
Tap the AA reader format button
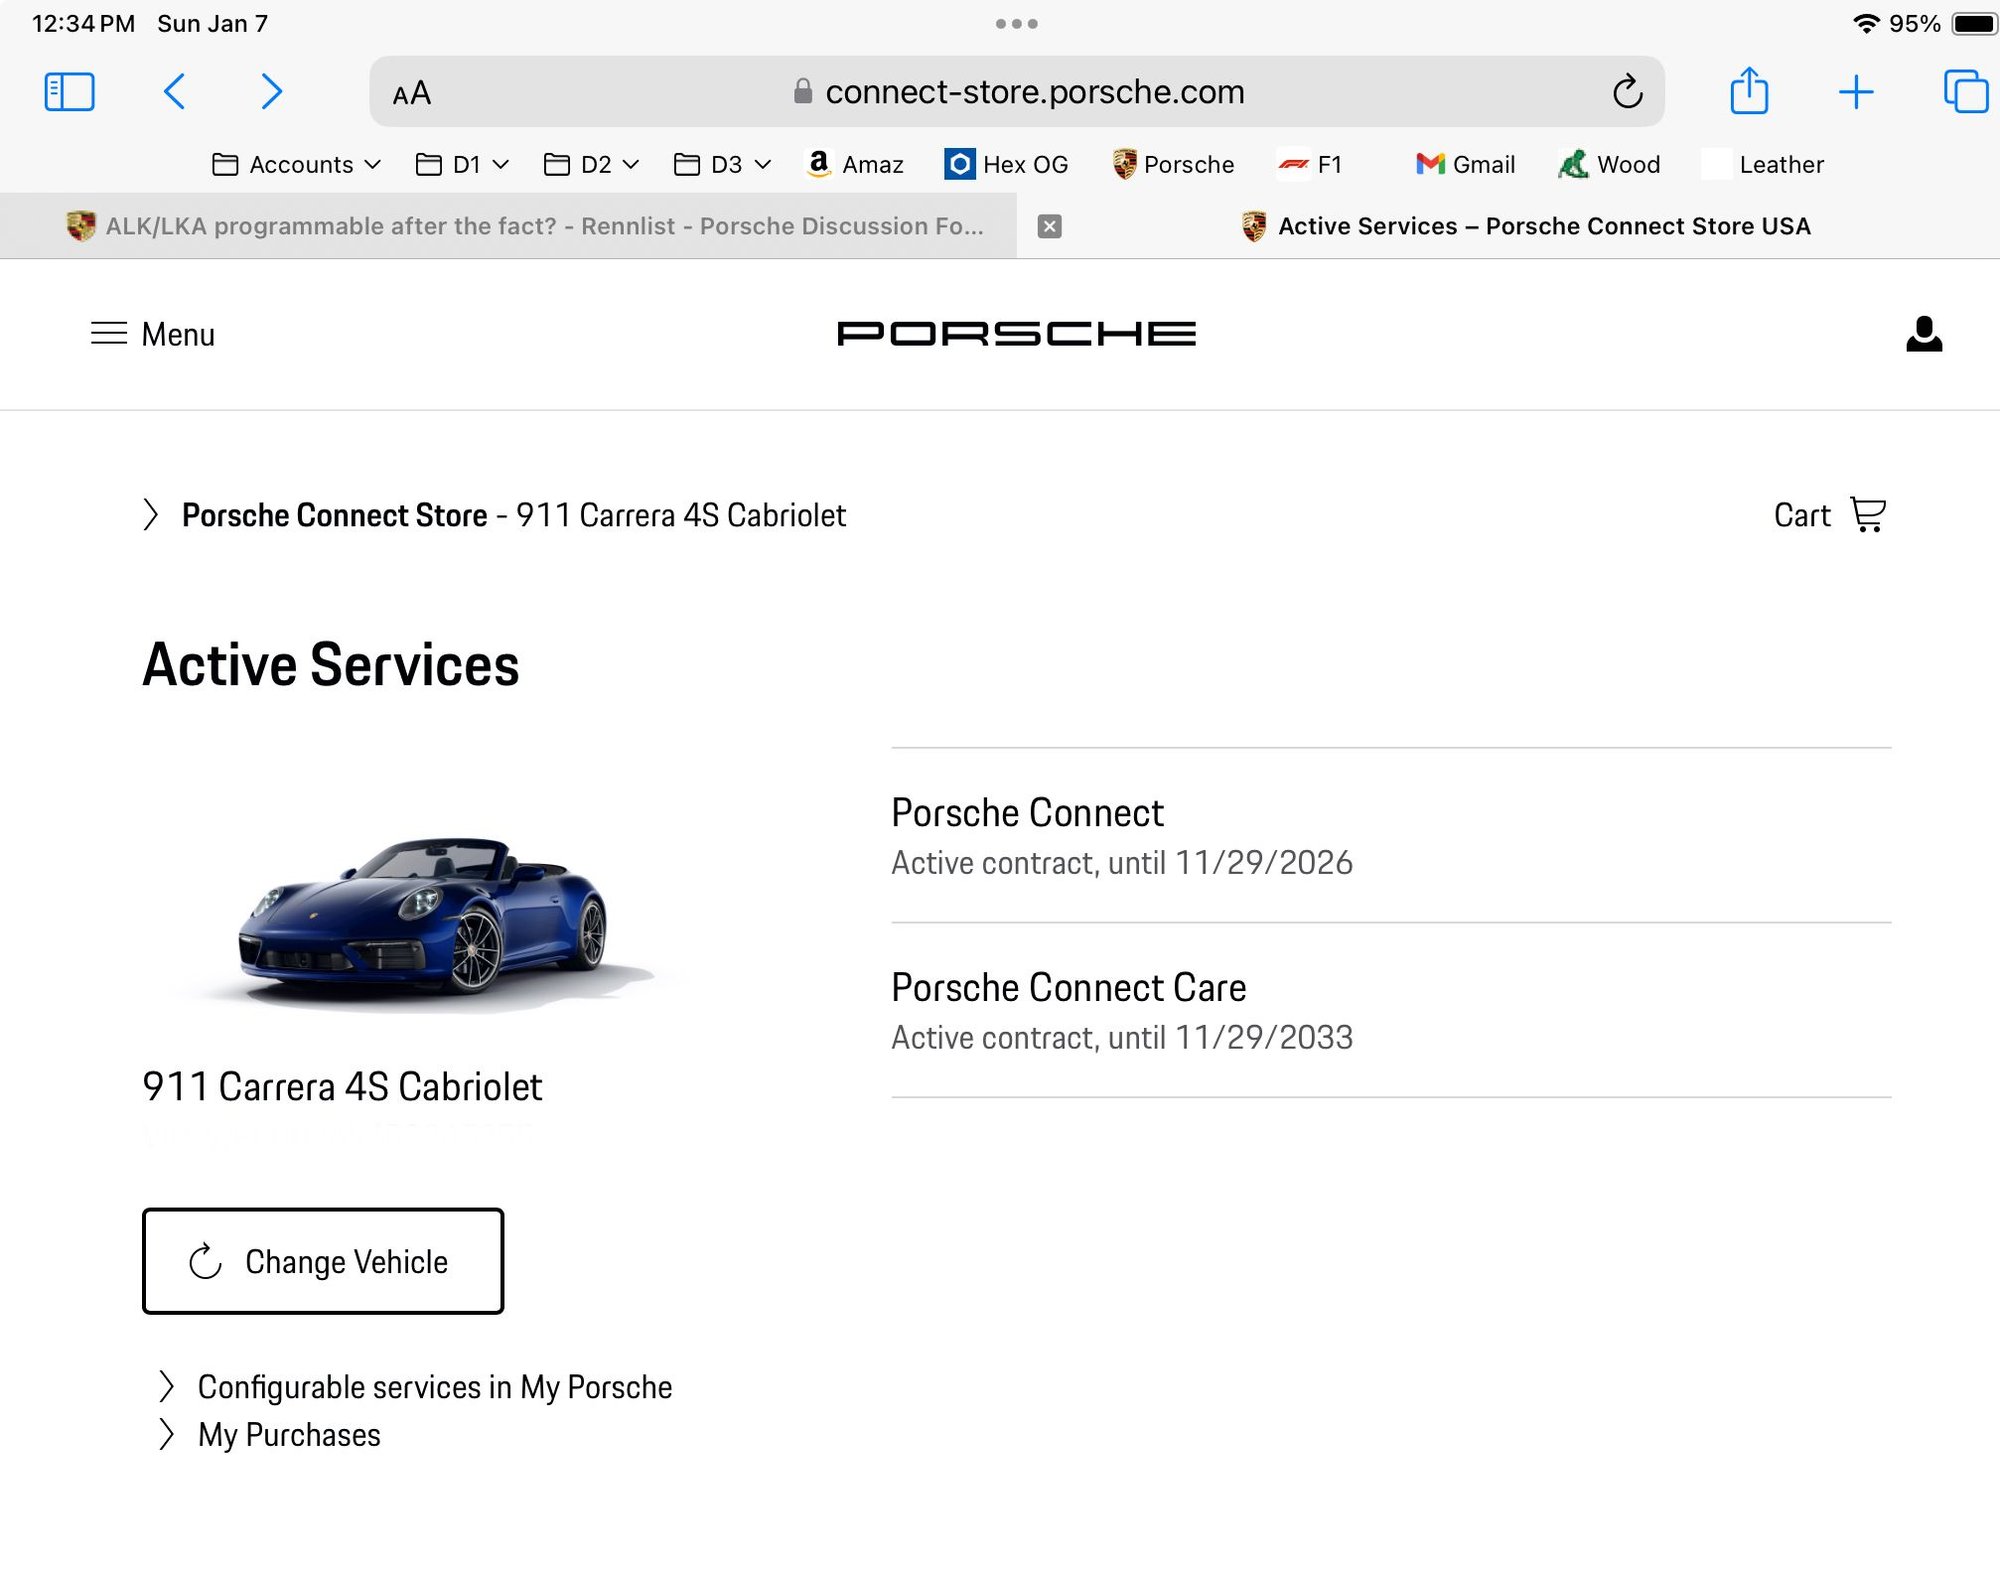412,93
